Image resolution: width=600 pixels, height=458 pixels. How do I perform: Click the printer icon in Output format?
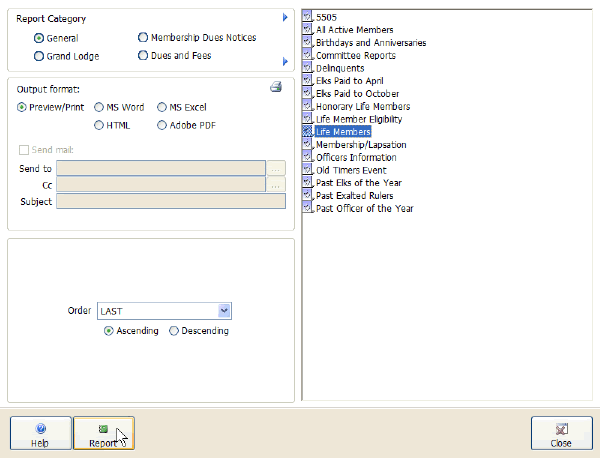click(x=276, y=88)
